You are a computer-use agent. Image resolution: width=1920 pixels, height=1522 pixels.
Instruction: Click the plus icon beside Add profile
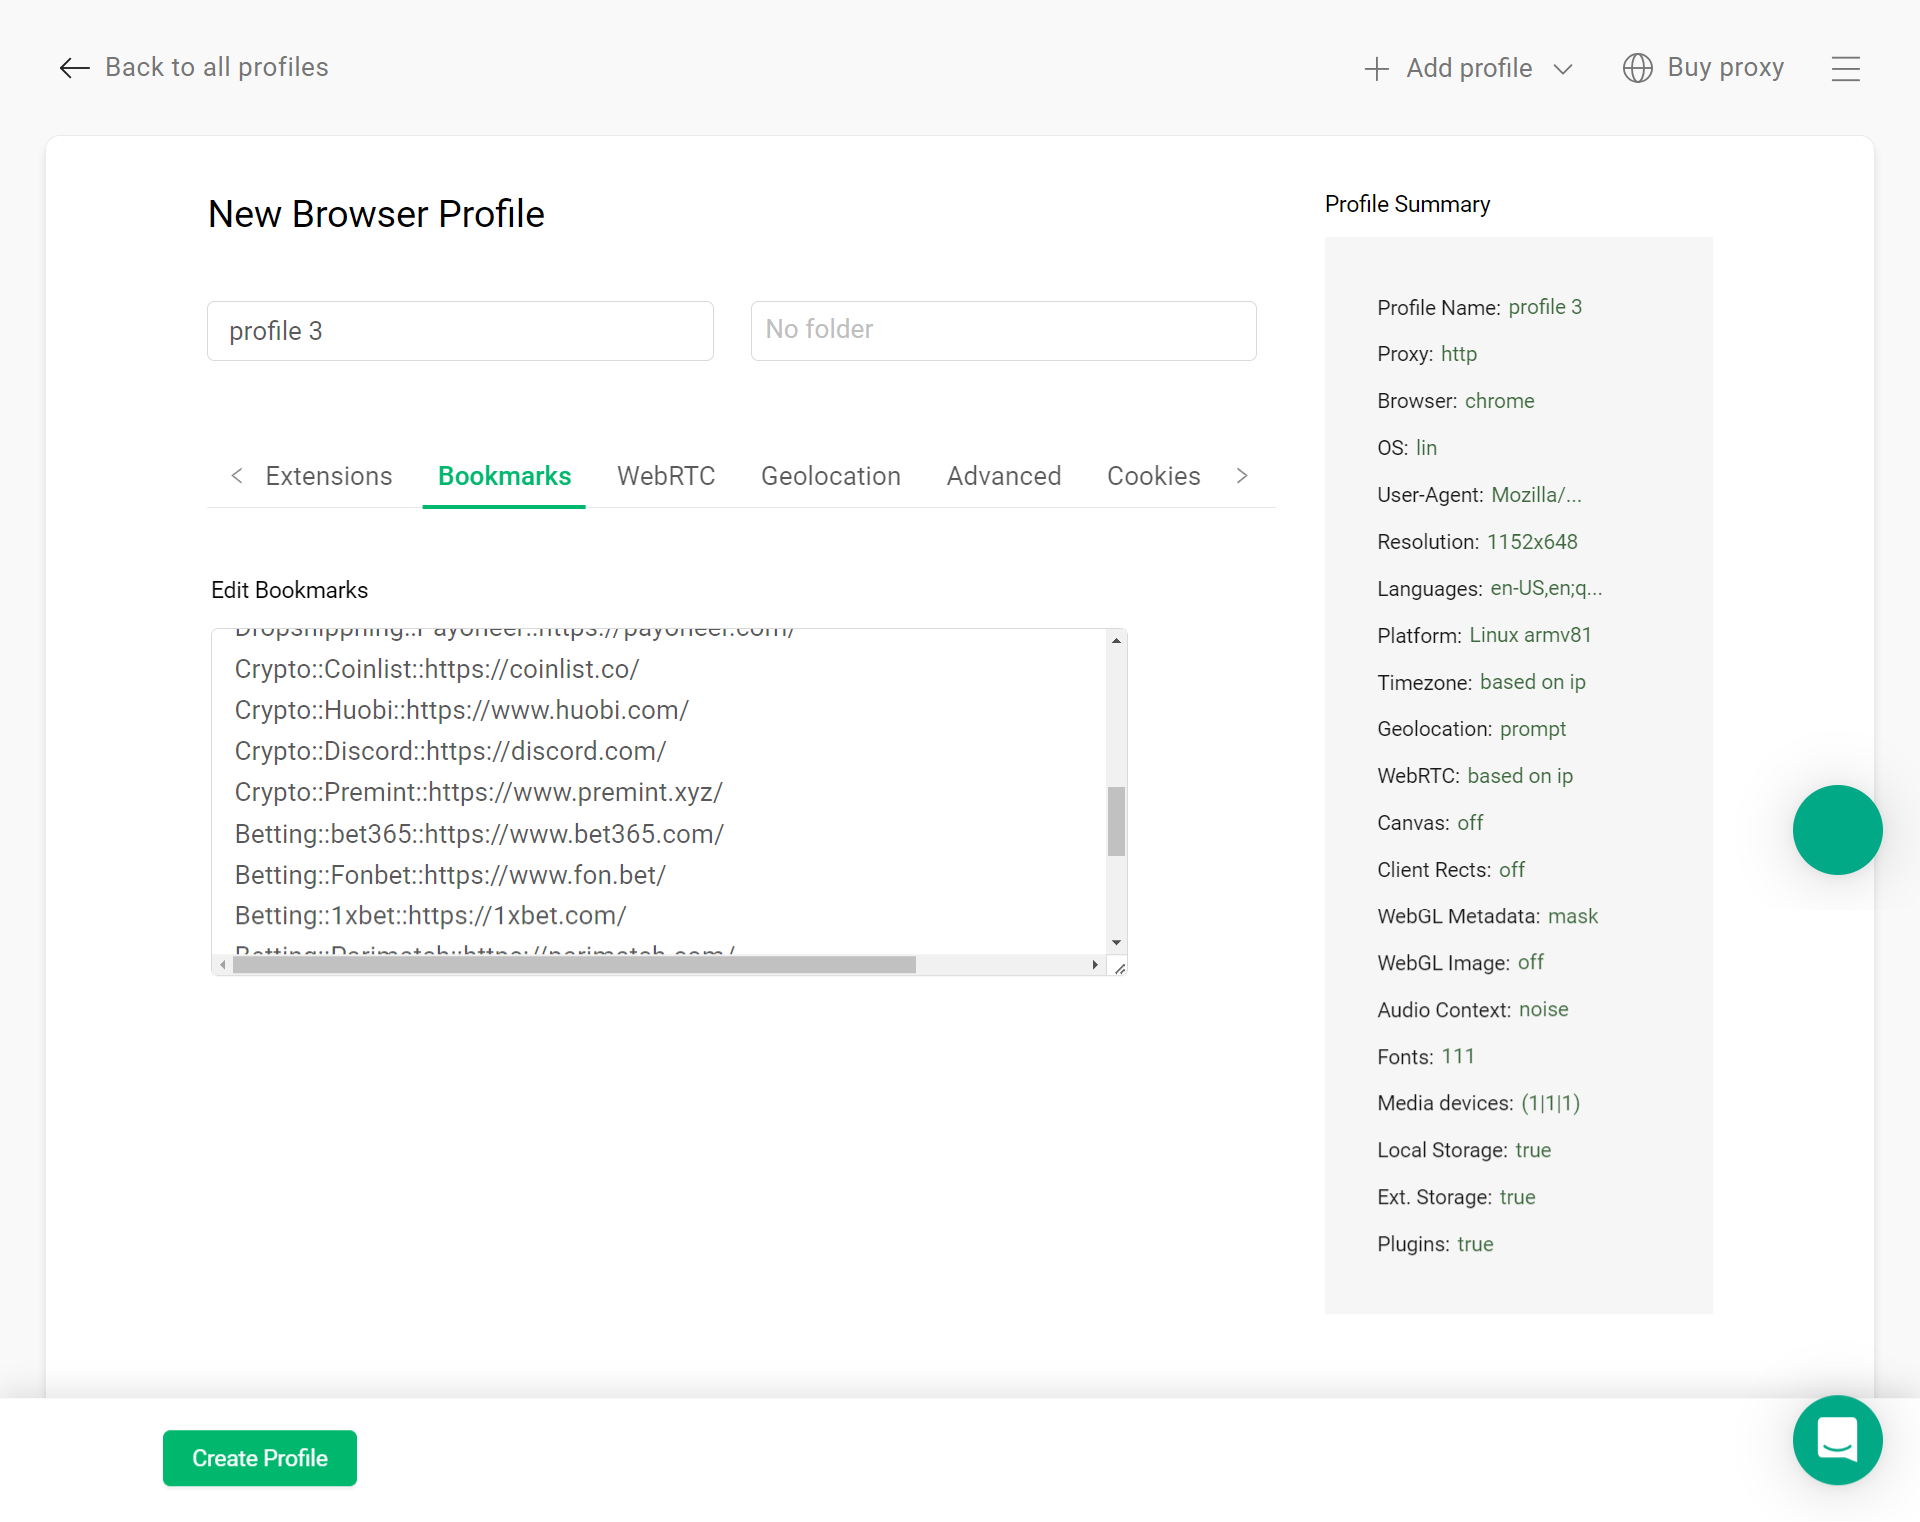(1377, 69)
